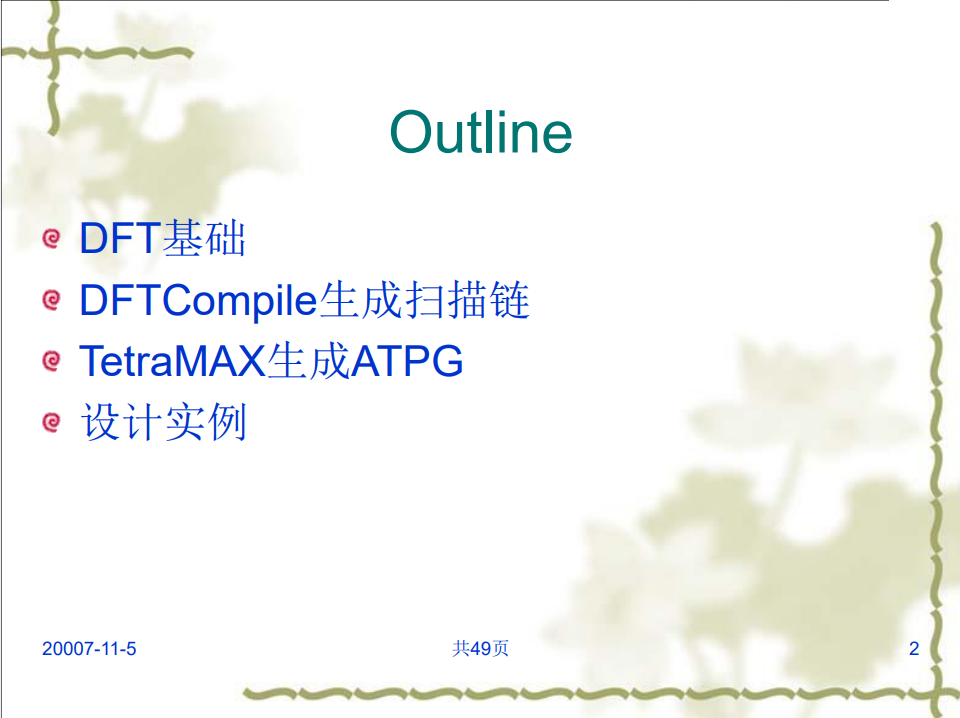Click the bullet icon beside 设计实例

point(51,422)
